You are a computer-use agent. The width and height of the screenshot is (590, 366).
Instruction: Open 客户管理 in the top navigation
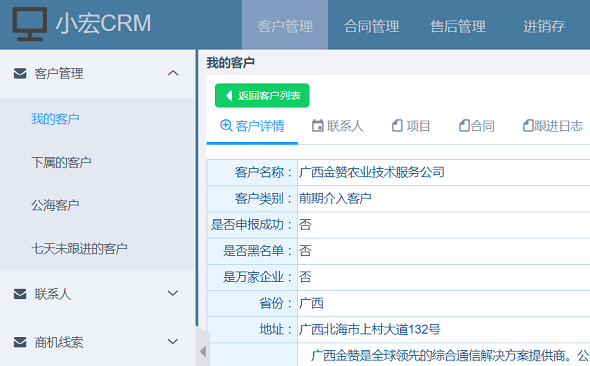[x=285, y=25]
